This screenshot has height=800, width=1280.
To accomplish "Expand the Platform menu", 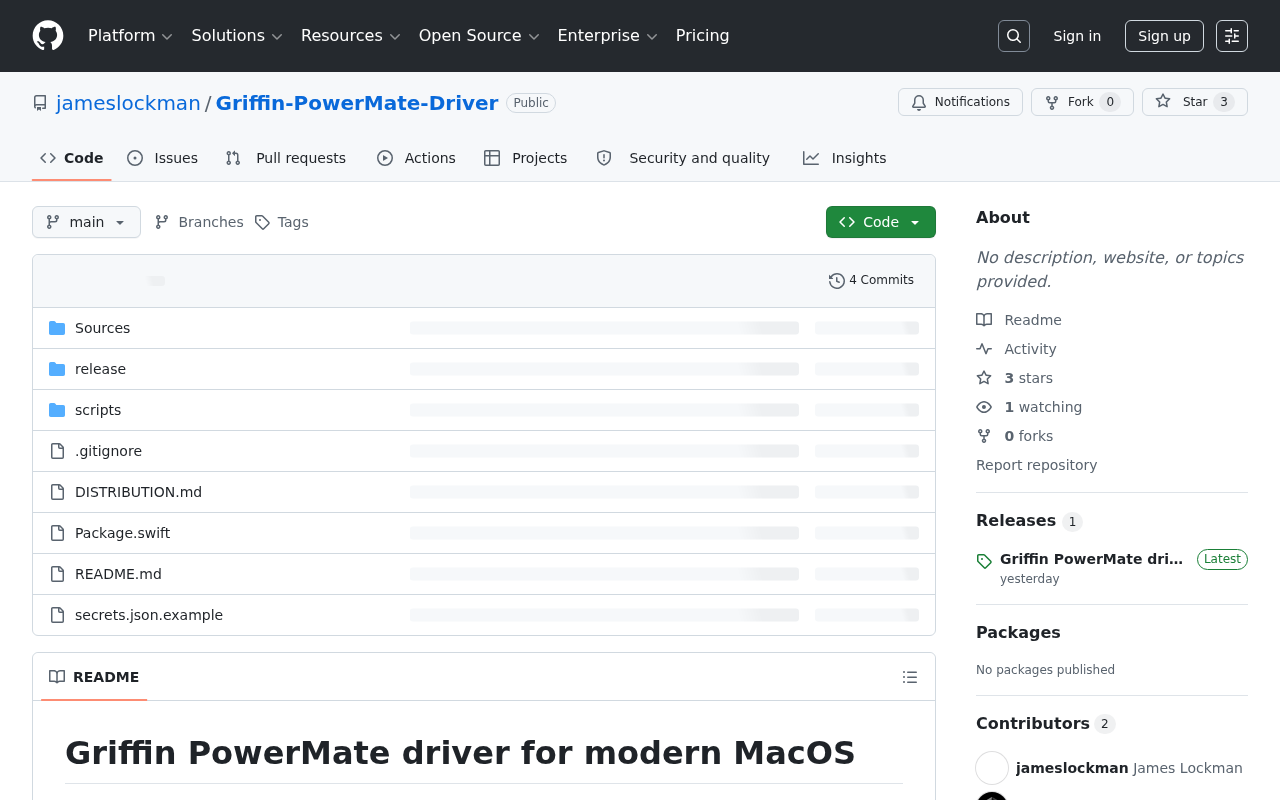I will click(130, 36).
